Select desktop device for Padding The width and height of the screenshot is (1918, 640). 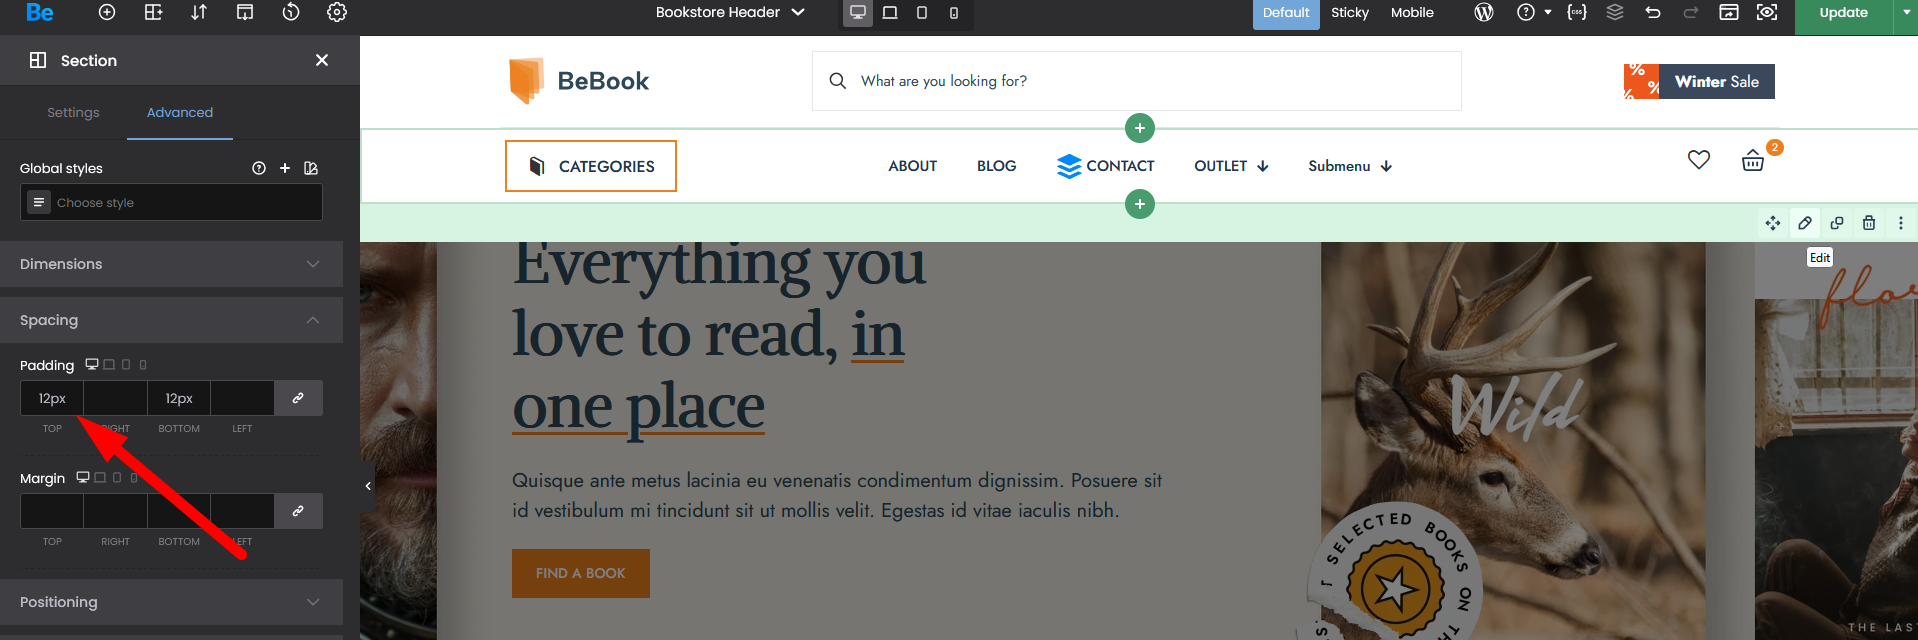coord(92,364)
